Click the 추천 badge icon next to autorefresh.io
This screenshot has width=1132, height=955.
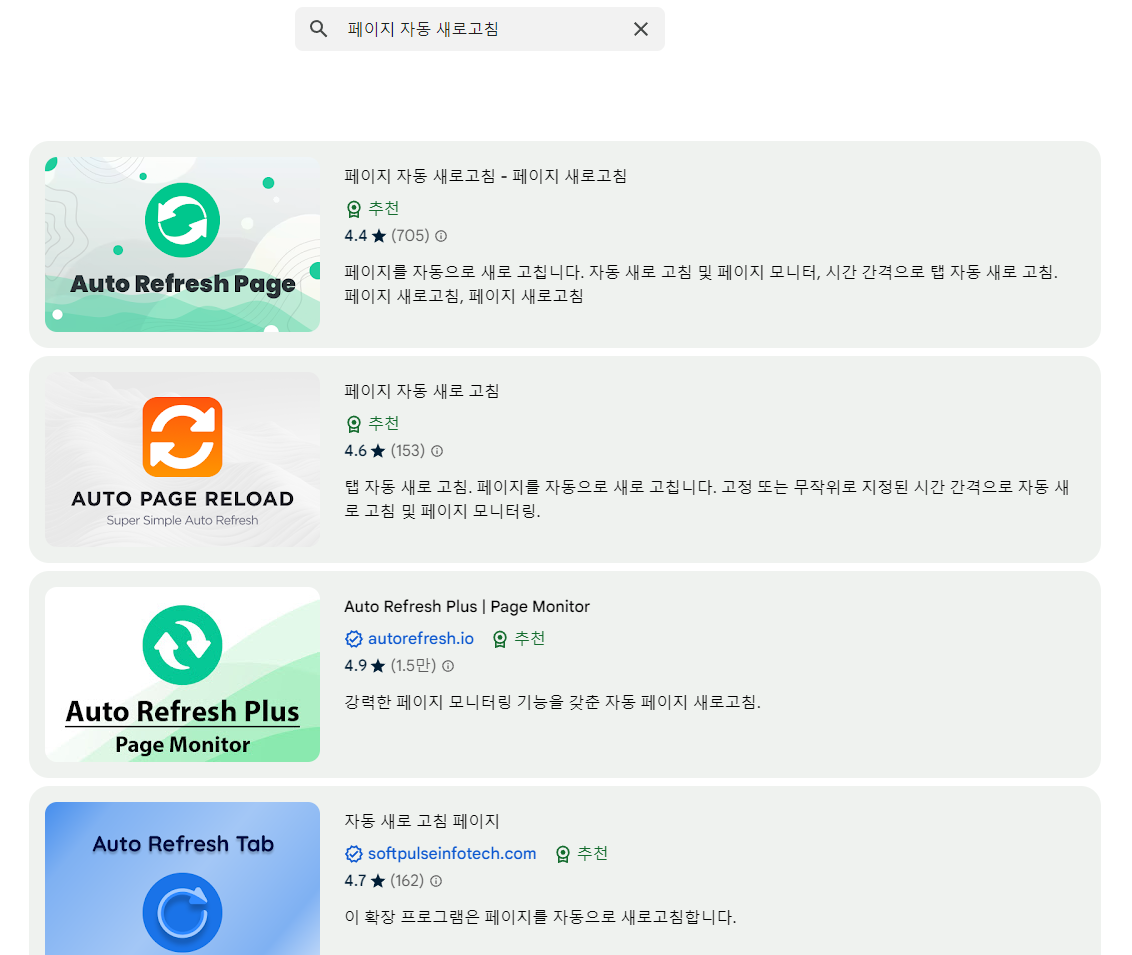coord(500,640)
